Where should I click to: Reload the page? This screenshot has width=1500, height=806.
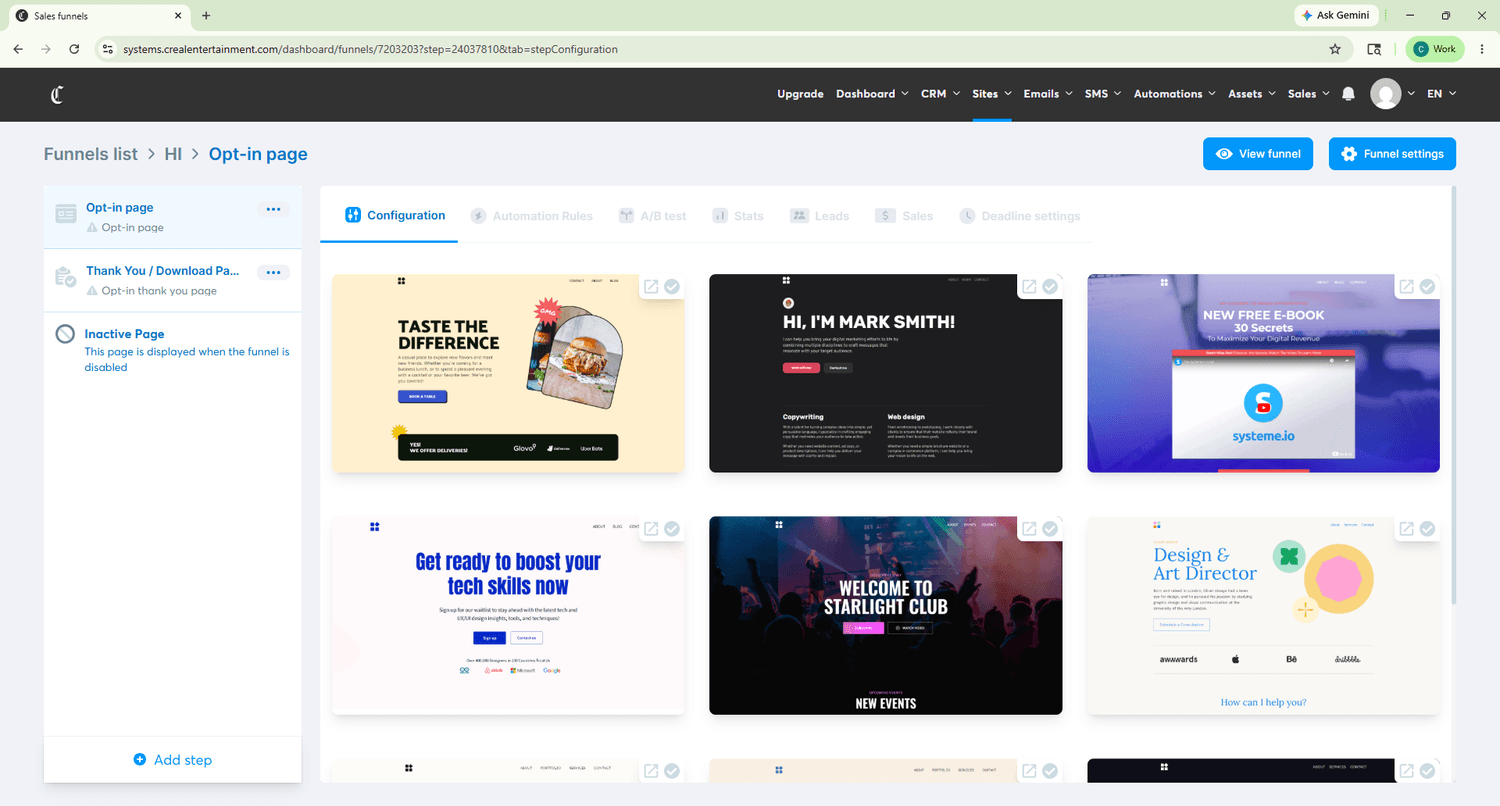tap(74, 49)
